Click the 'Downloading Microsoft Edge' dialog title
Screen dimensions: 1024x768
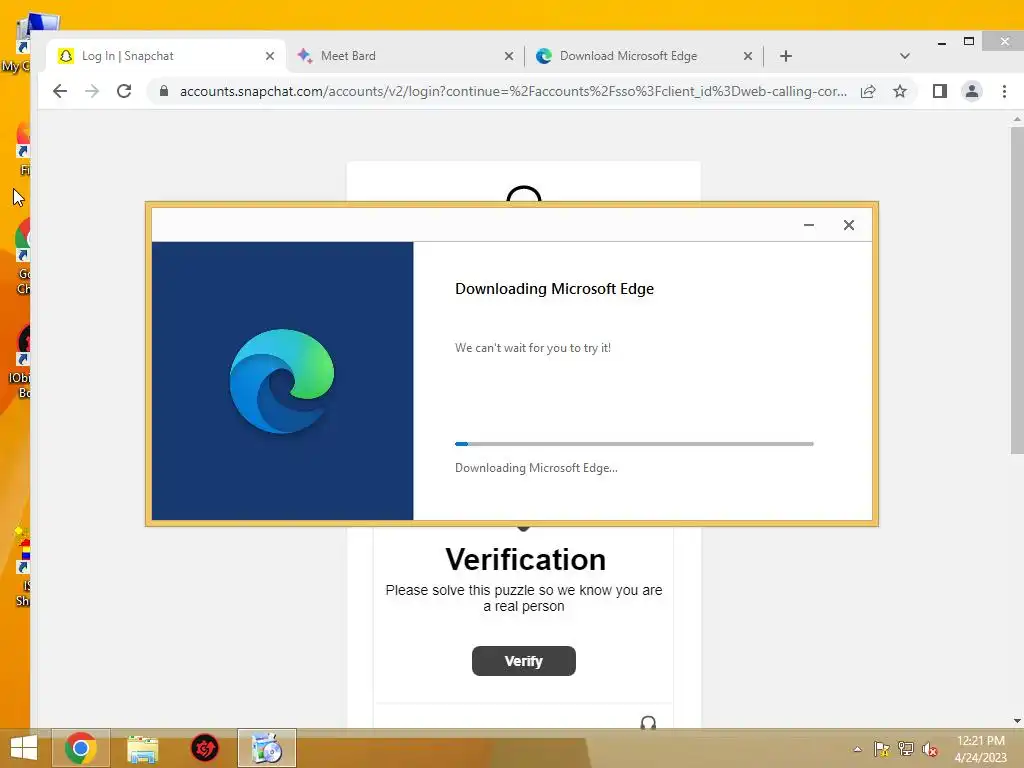554,289
